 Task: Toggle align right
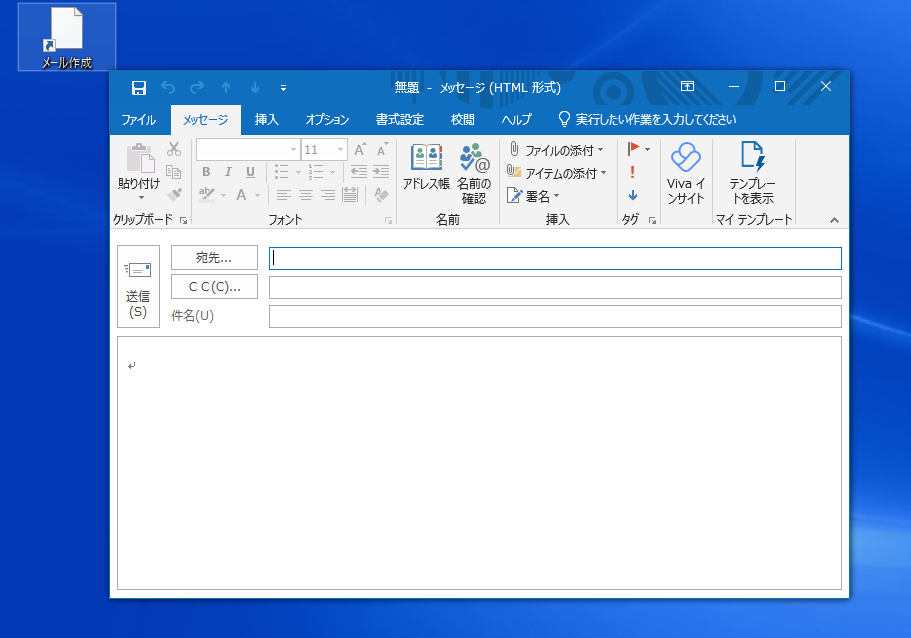click(x=328, y=195)
